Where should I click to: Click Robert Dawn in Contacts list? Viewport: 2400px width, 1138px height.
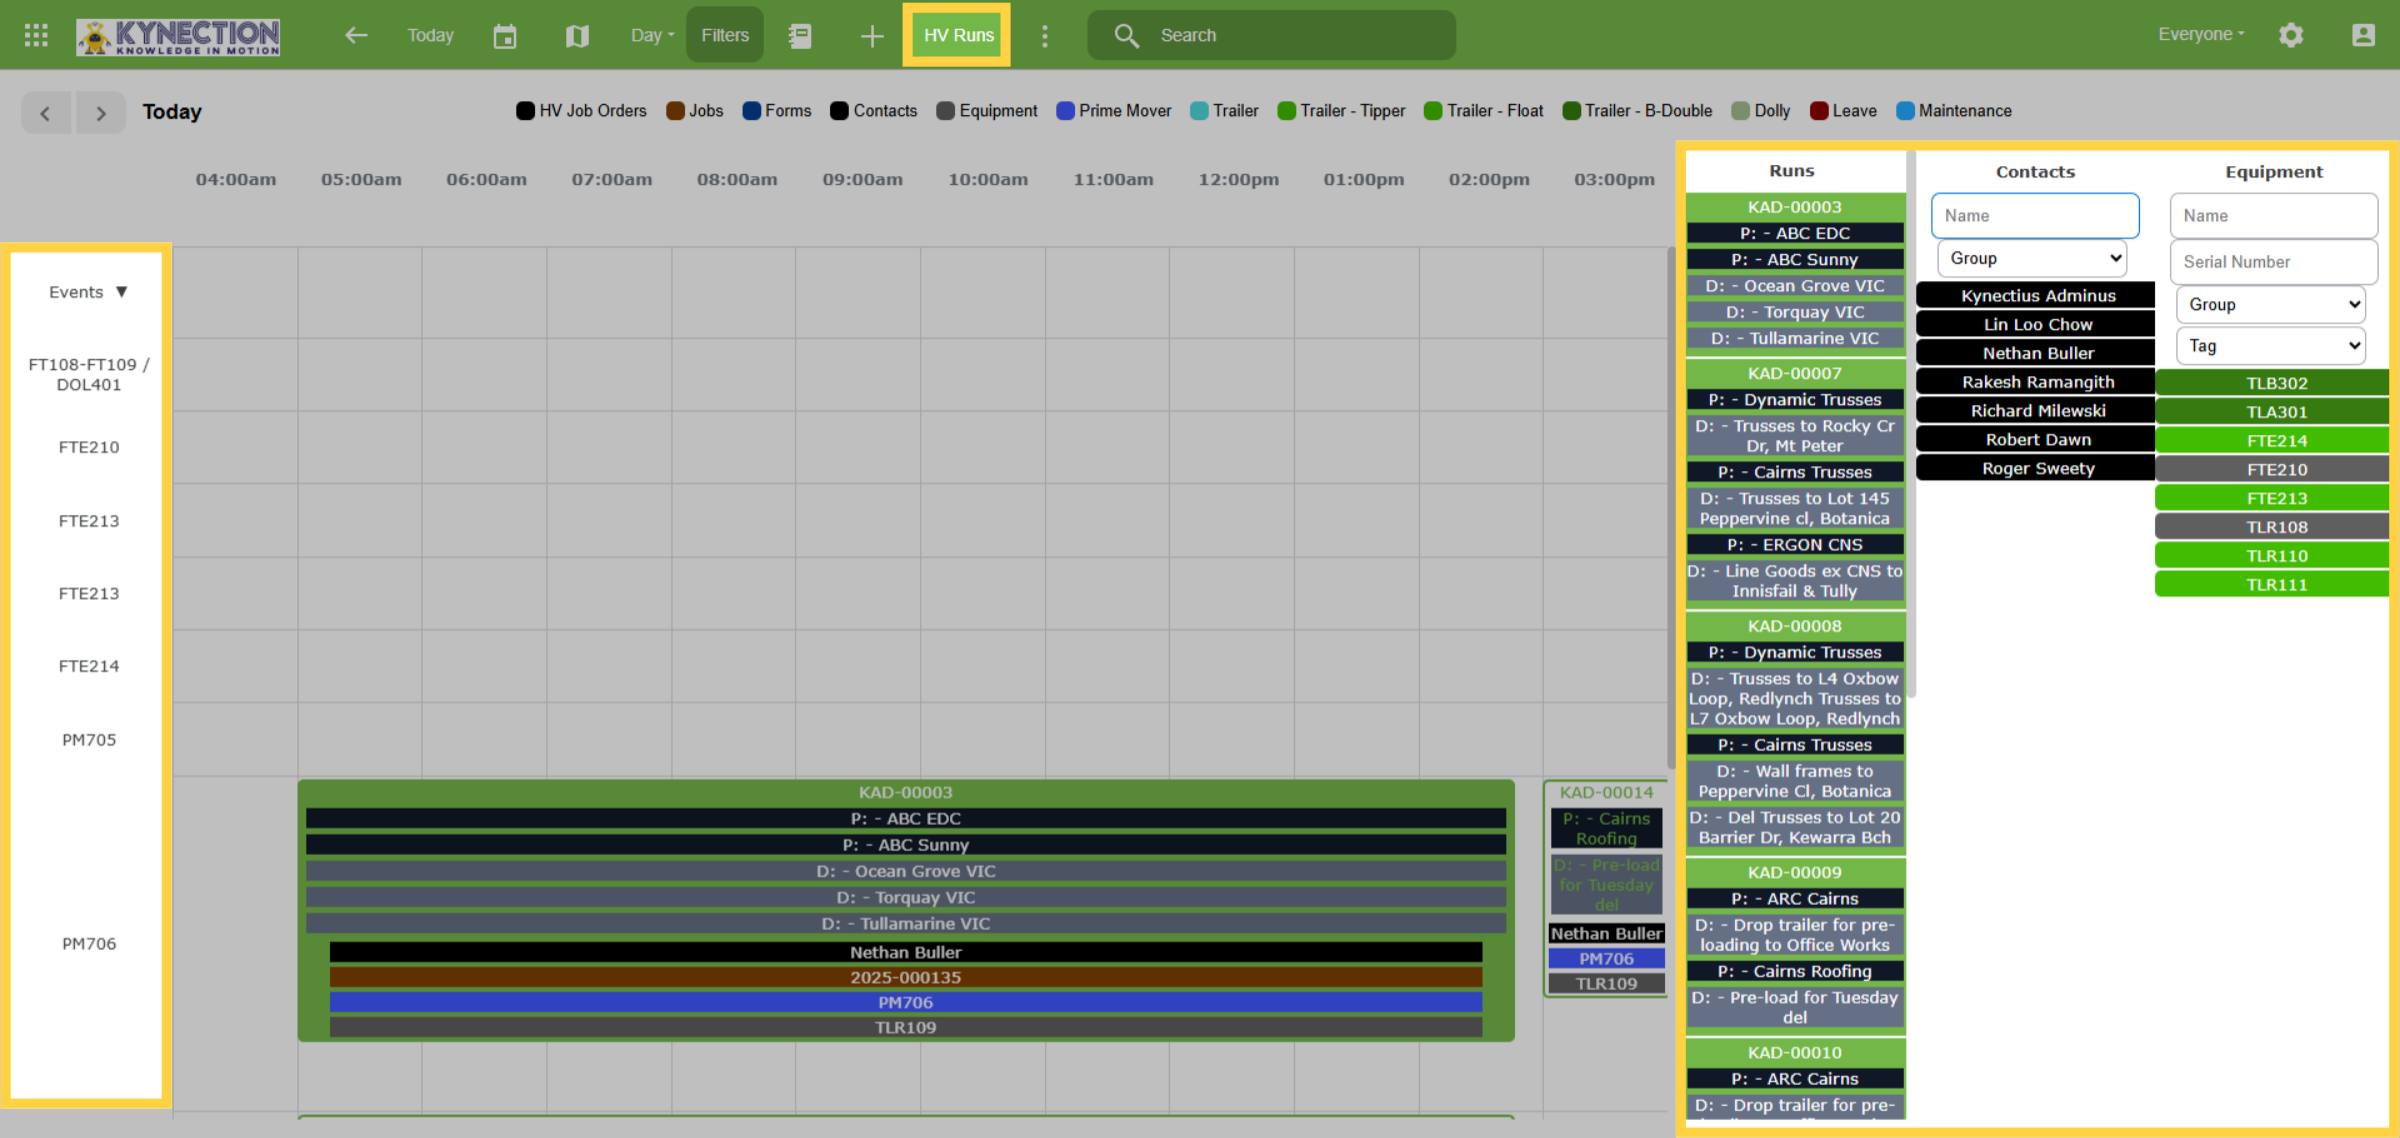[x=2037, y=440]
